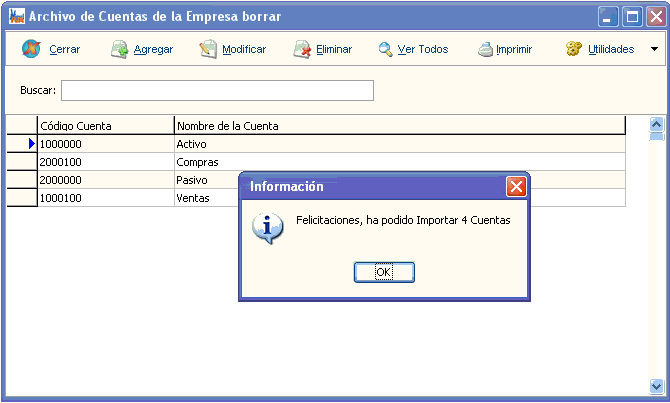Sort by Código Cuenta column header
Image resolution: width=670 pixels, height=403 pixels.
[104, 126]
